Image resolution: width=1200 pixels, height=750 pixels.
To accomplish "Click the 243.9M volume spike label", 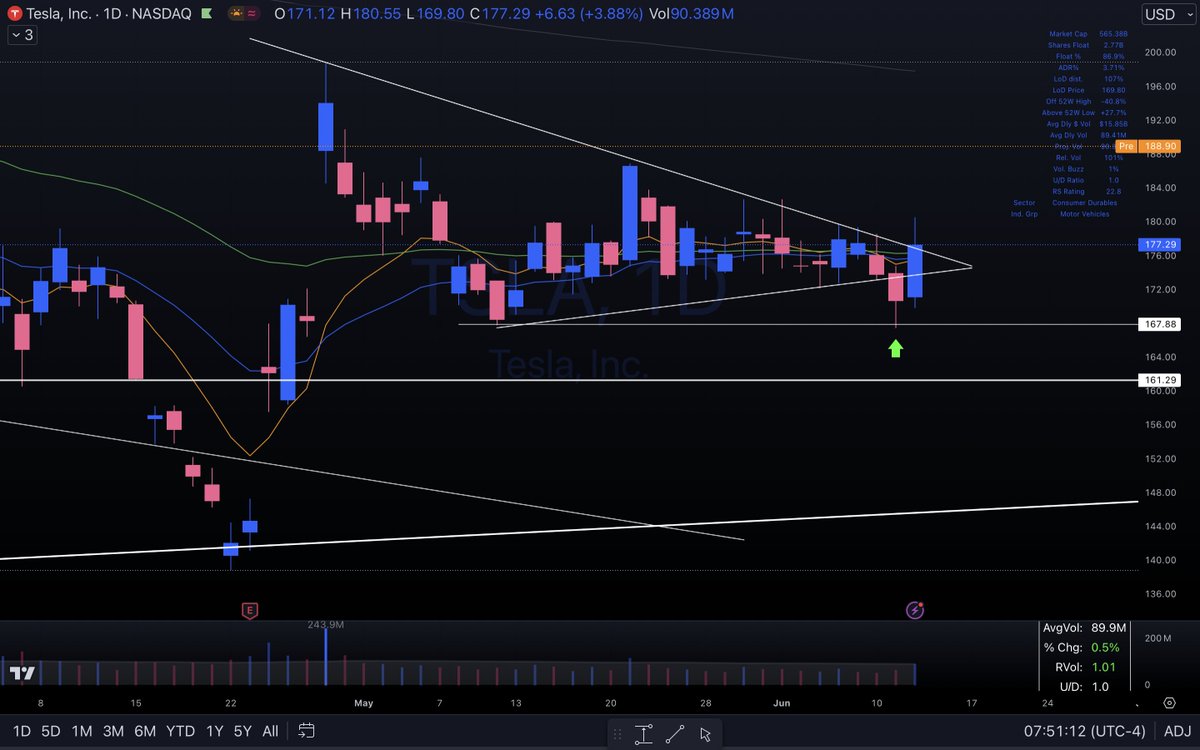I will click(x=326, y=625).
